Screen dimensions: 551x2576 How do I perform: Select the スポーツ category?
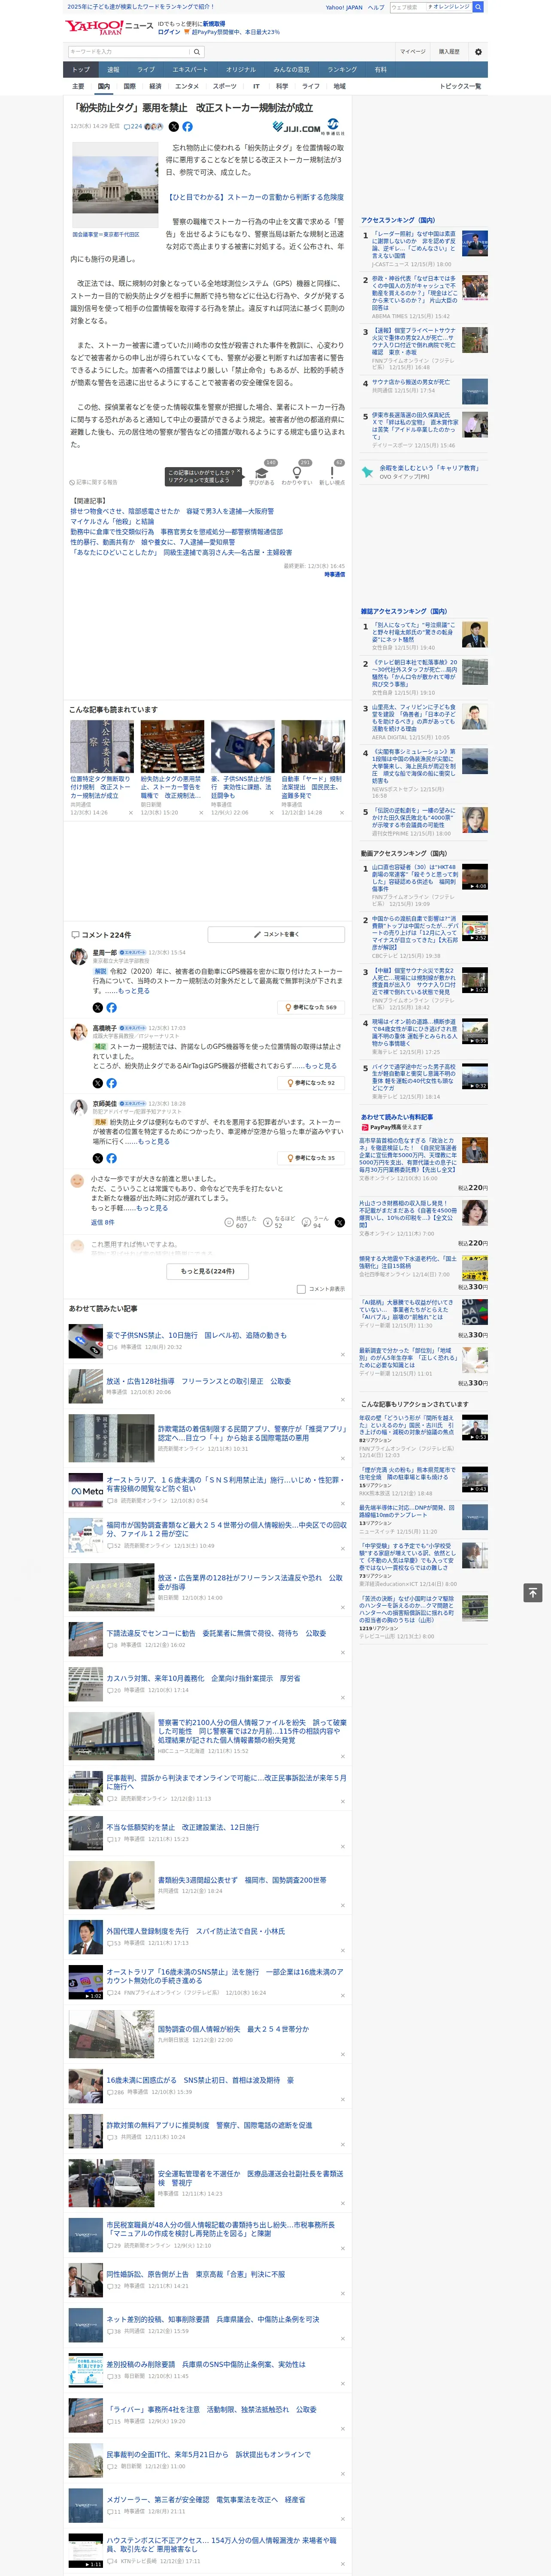(x=225, y=86)
